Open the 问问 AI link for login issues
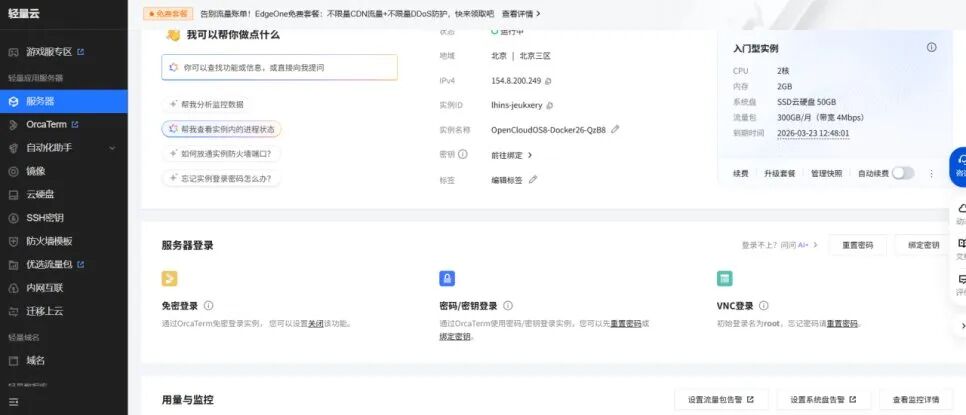Screen dimensions: 966x415 [799, 245]
